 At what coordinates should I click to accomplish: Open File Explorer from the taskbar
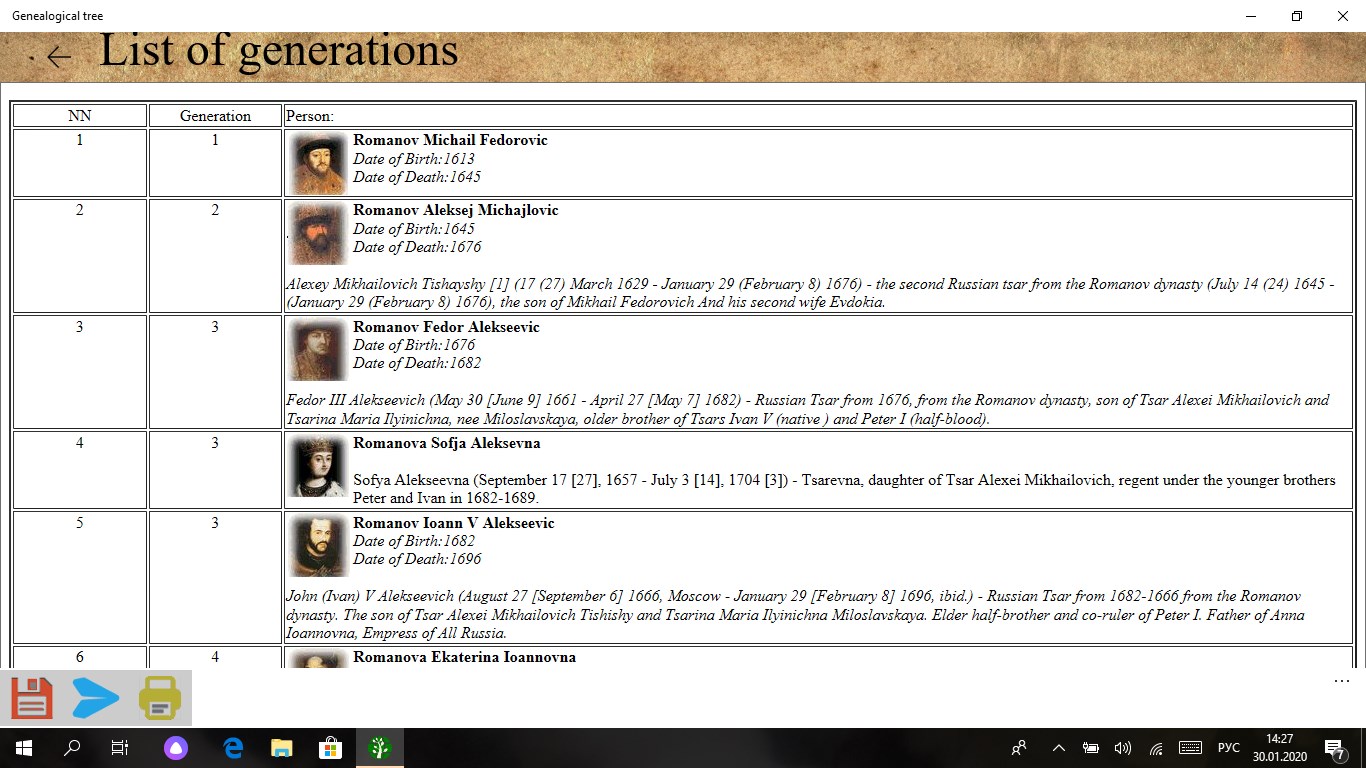pos(282,748)
